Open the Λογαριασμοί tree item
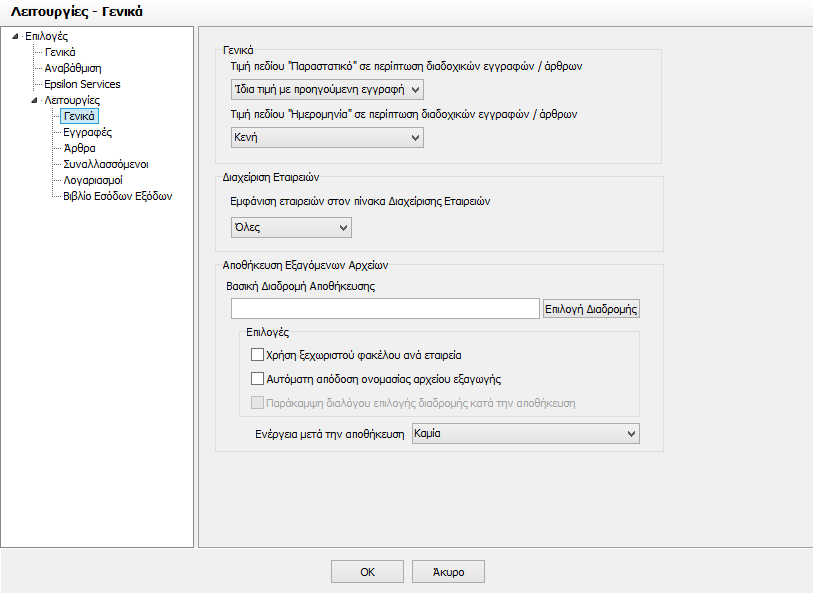This screenshot has width=813, height=593. point(93,180)
